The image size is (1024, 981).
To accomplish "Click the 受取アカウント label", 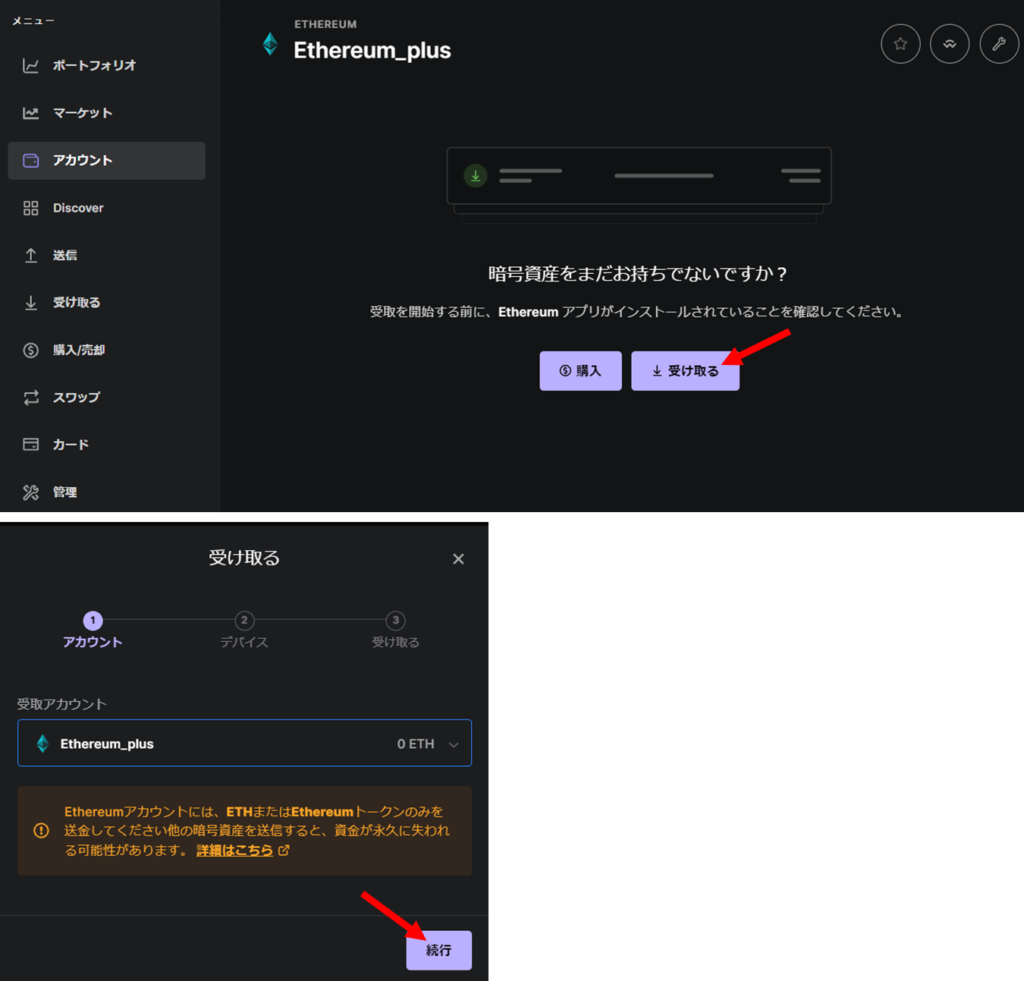I will pyautogui.click(x=61, y=704).
